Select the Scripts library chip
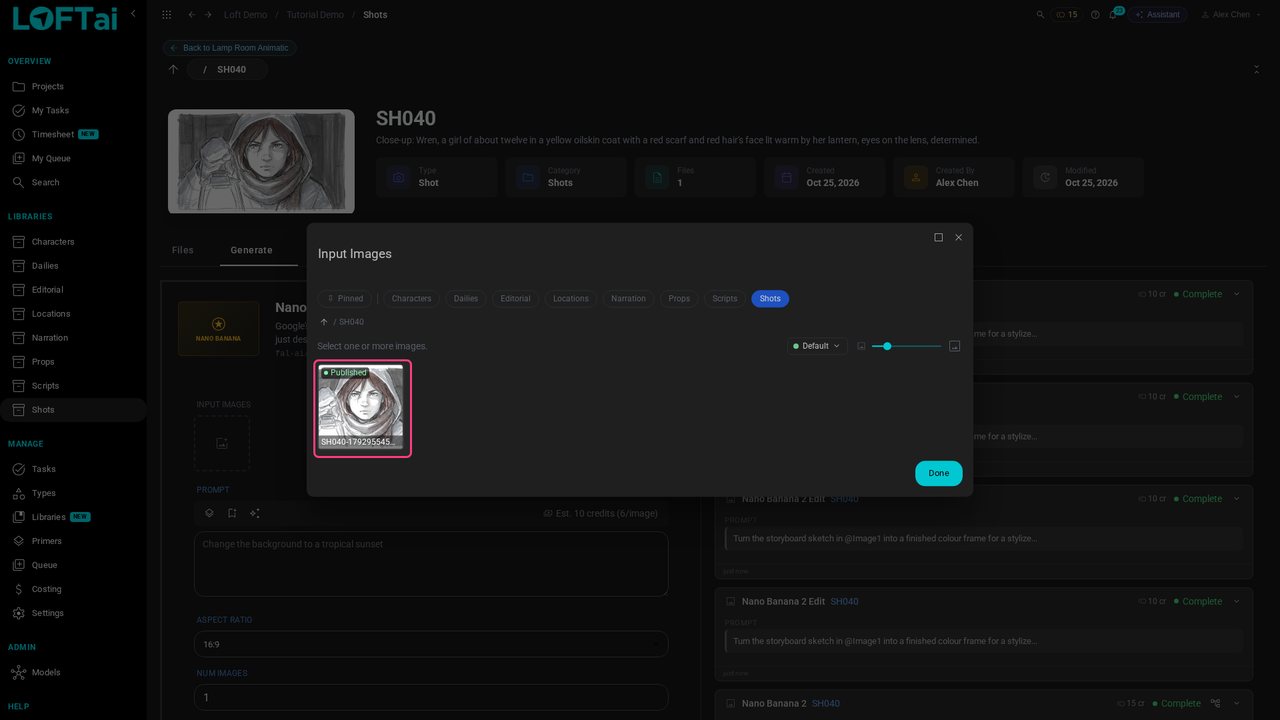Viewport: 1280px width, 720px height. click(725, 298)
